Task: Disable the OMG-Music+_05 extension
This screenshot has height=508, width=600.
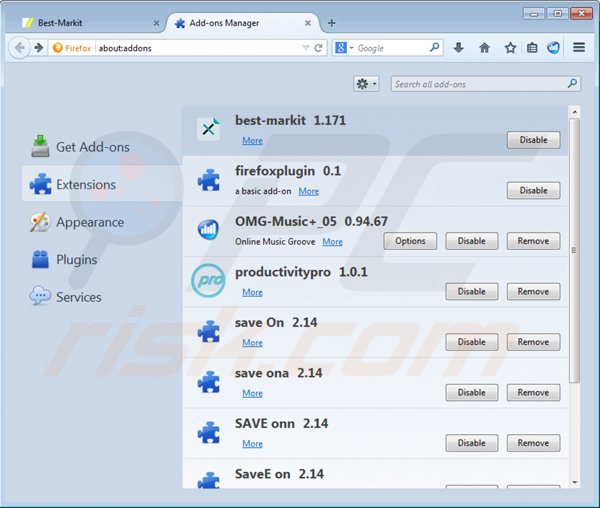Action: pyautogui.click(x=472, y=241)
